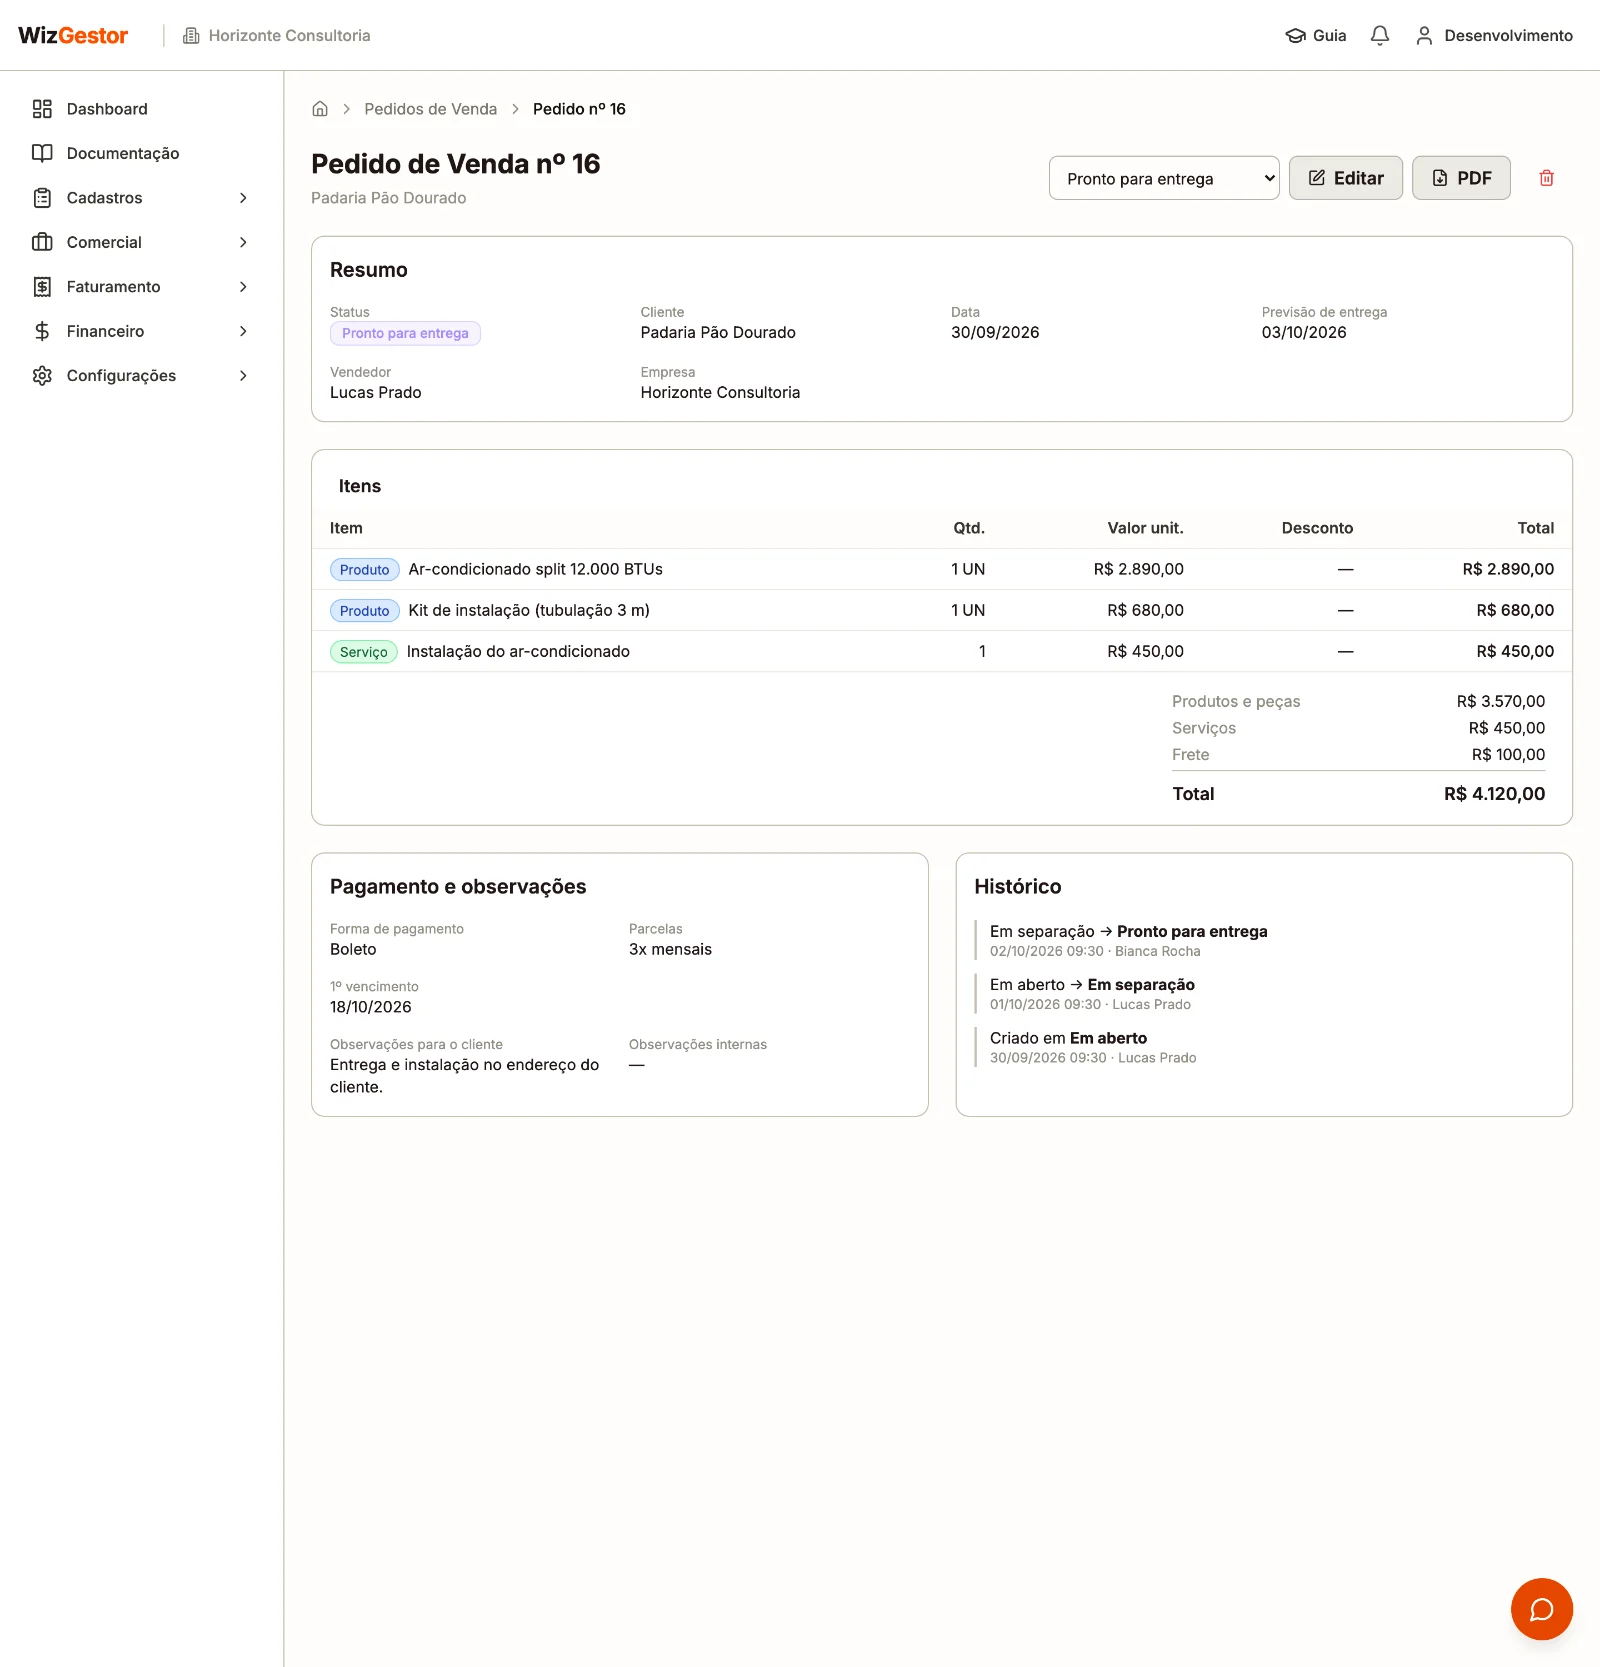This screenshot has width=1600, height=1667.
Task: Click the Documentação book icon
Action: [x=42, y=153]
